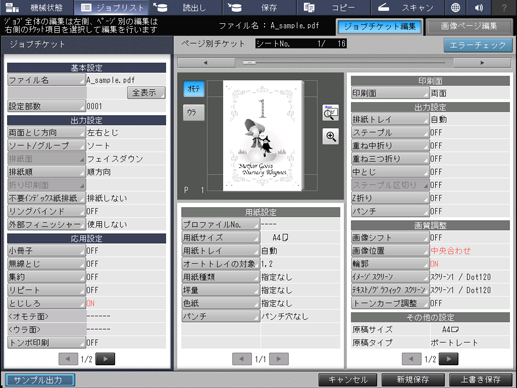Image resolution: width=517 pixels, height=388 pixels.
Task: Click the 上書き保存 button
Action: [x=480, y=380]
